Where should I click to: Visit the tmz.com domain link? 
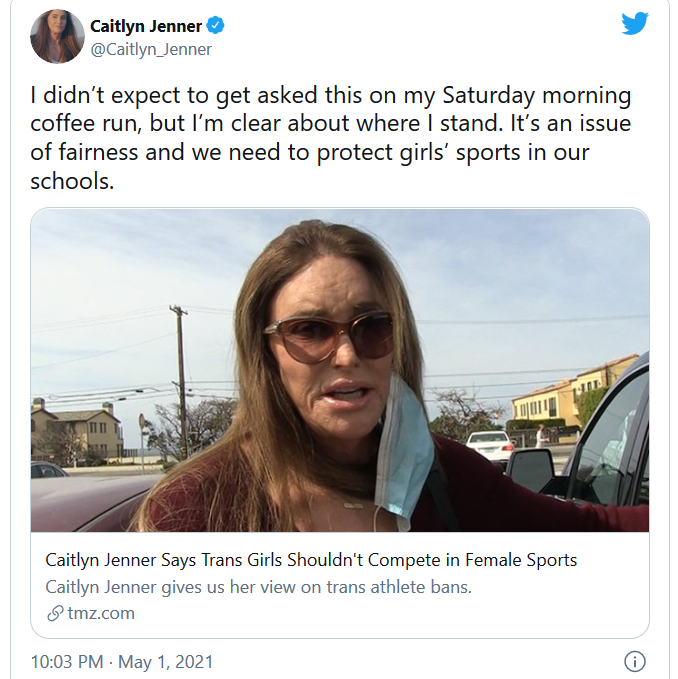pyautogui.click(x=101, y=613)
